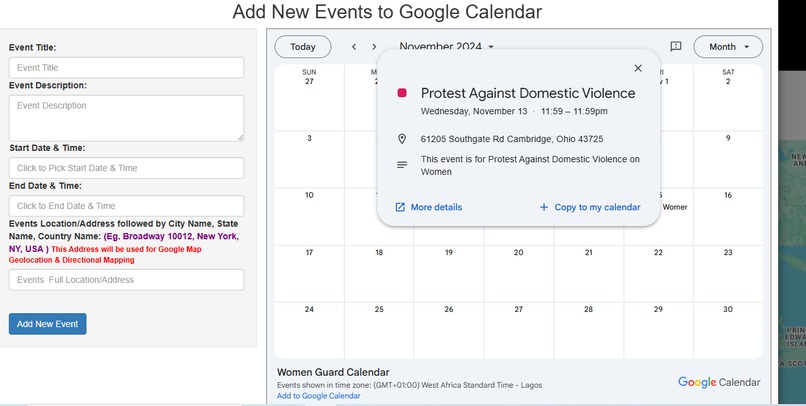Go to previous month arrow
Screen dimensions: 806x406
[354, 47]
